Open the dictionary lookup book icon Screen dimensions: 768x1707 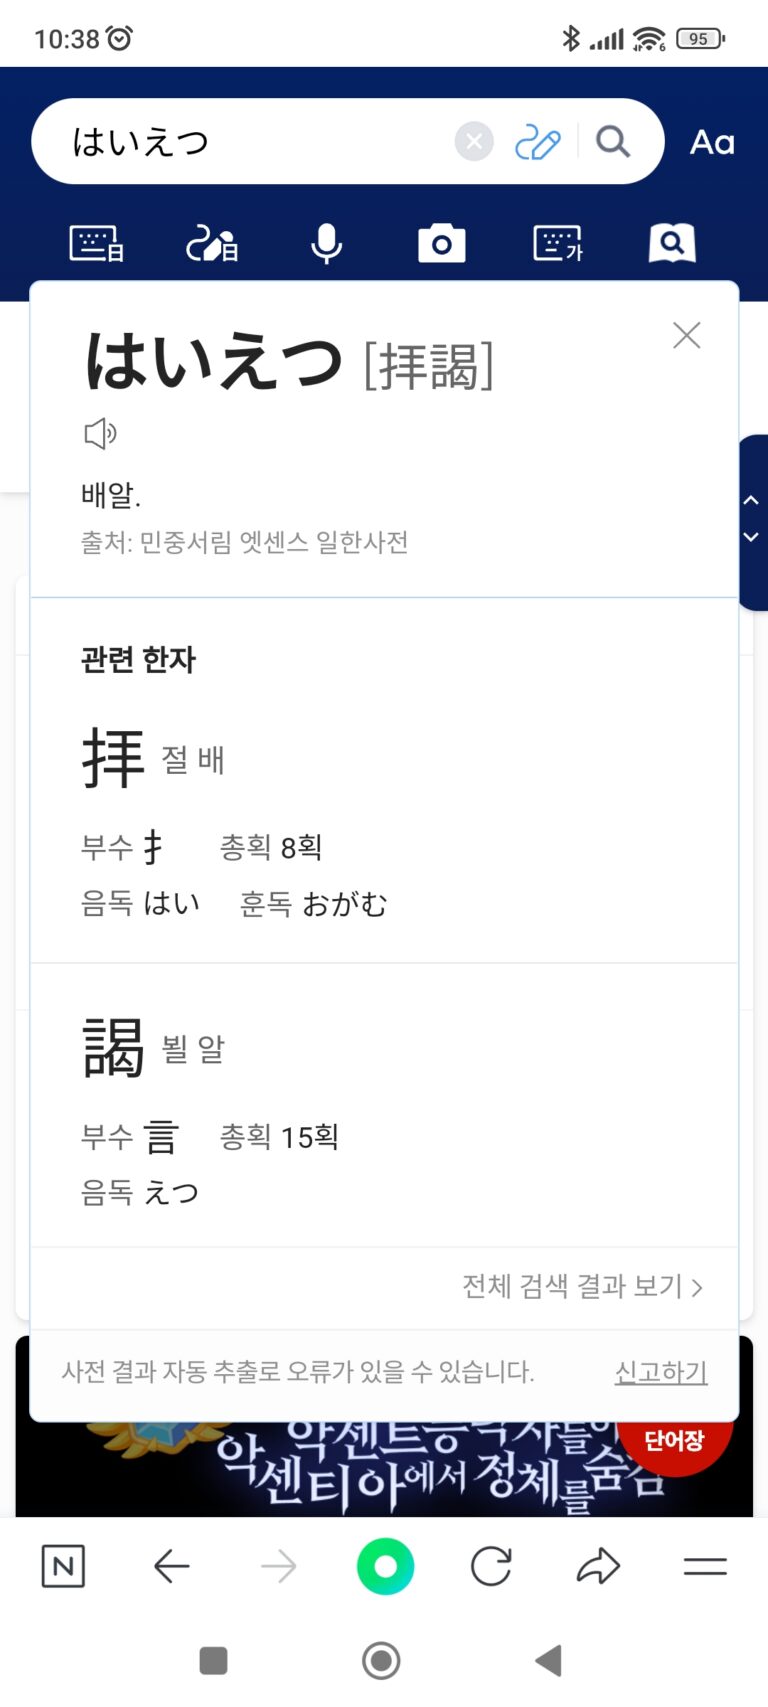672,243
